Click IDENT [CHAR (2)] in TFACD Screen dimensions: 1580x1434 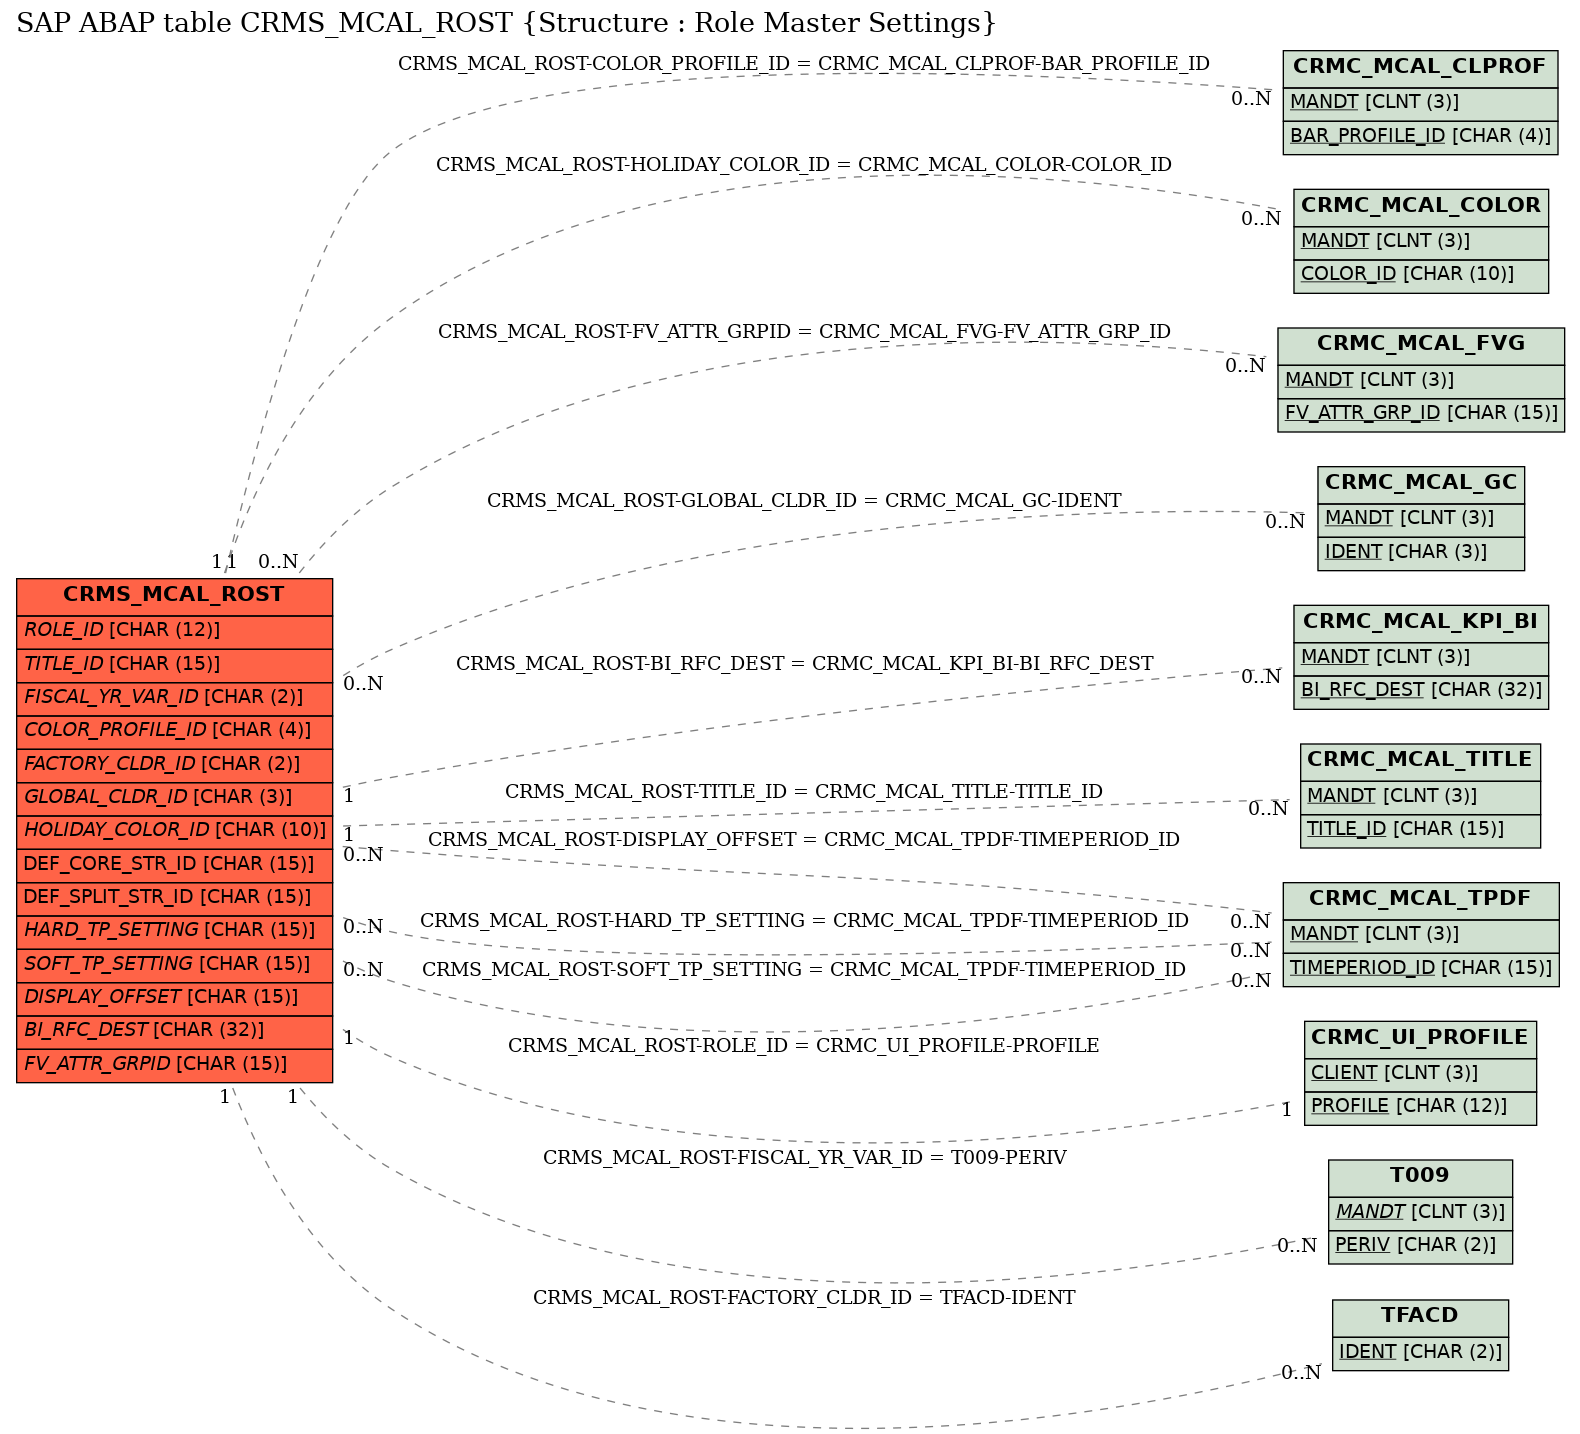1420,1353
